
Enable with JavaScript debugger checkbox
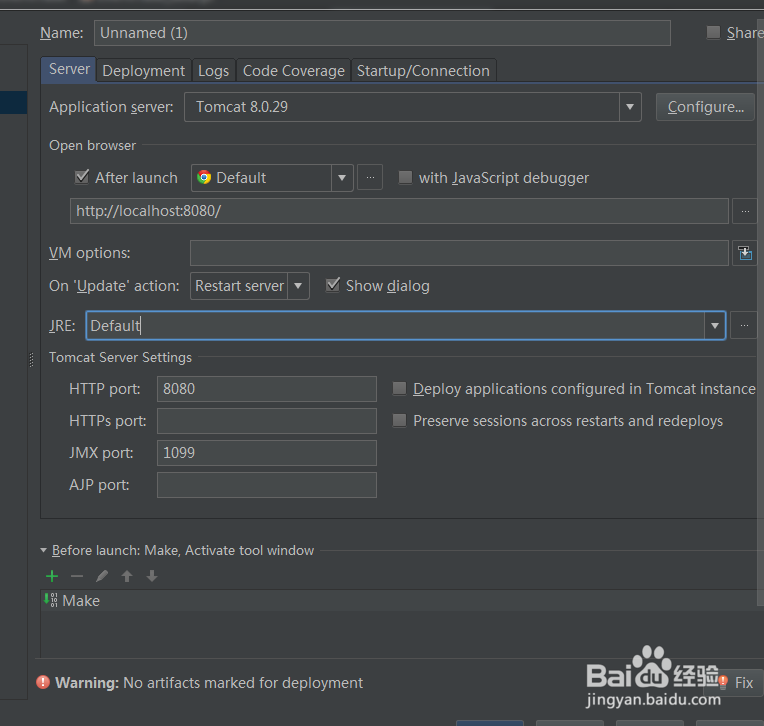click(405, 177)
